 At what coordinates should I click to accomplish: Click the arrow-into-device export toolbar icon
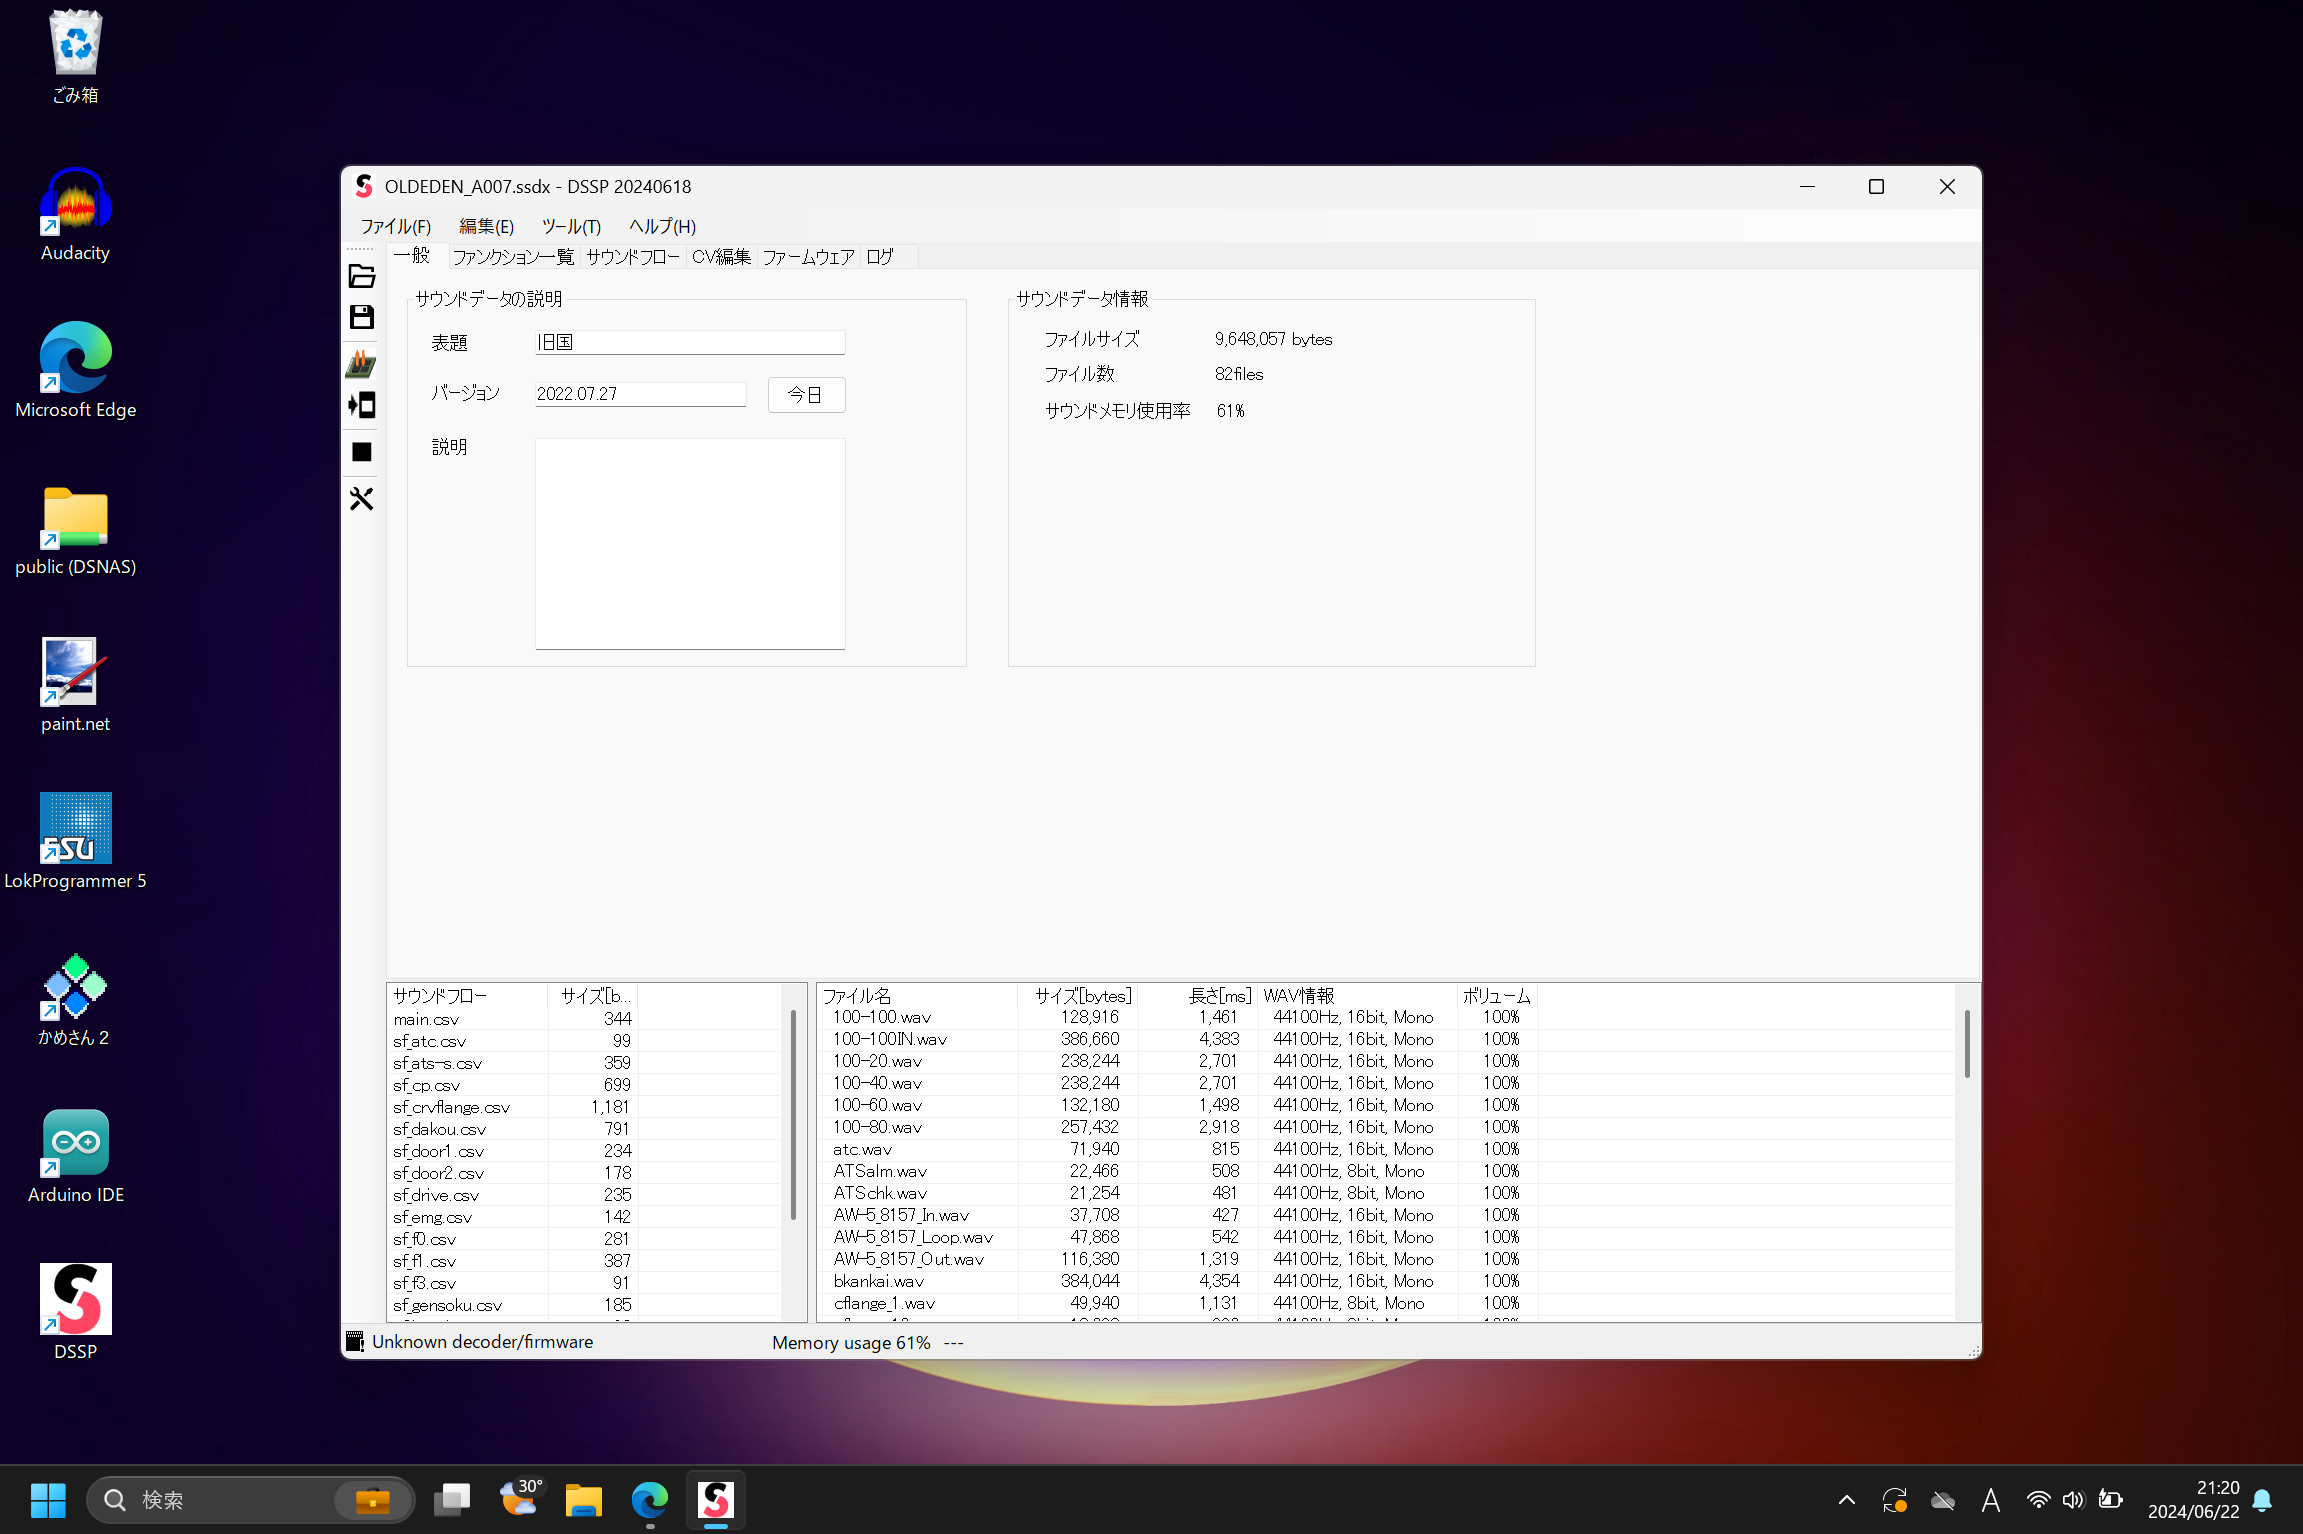[x=361, y=405]
